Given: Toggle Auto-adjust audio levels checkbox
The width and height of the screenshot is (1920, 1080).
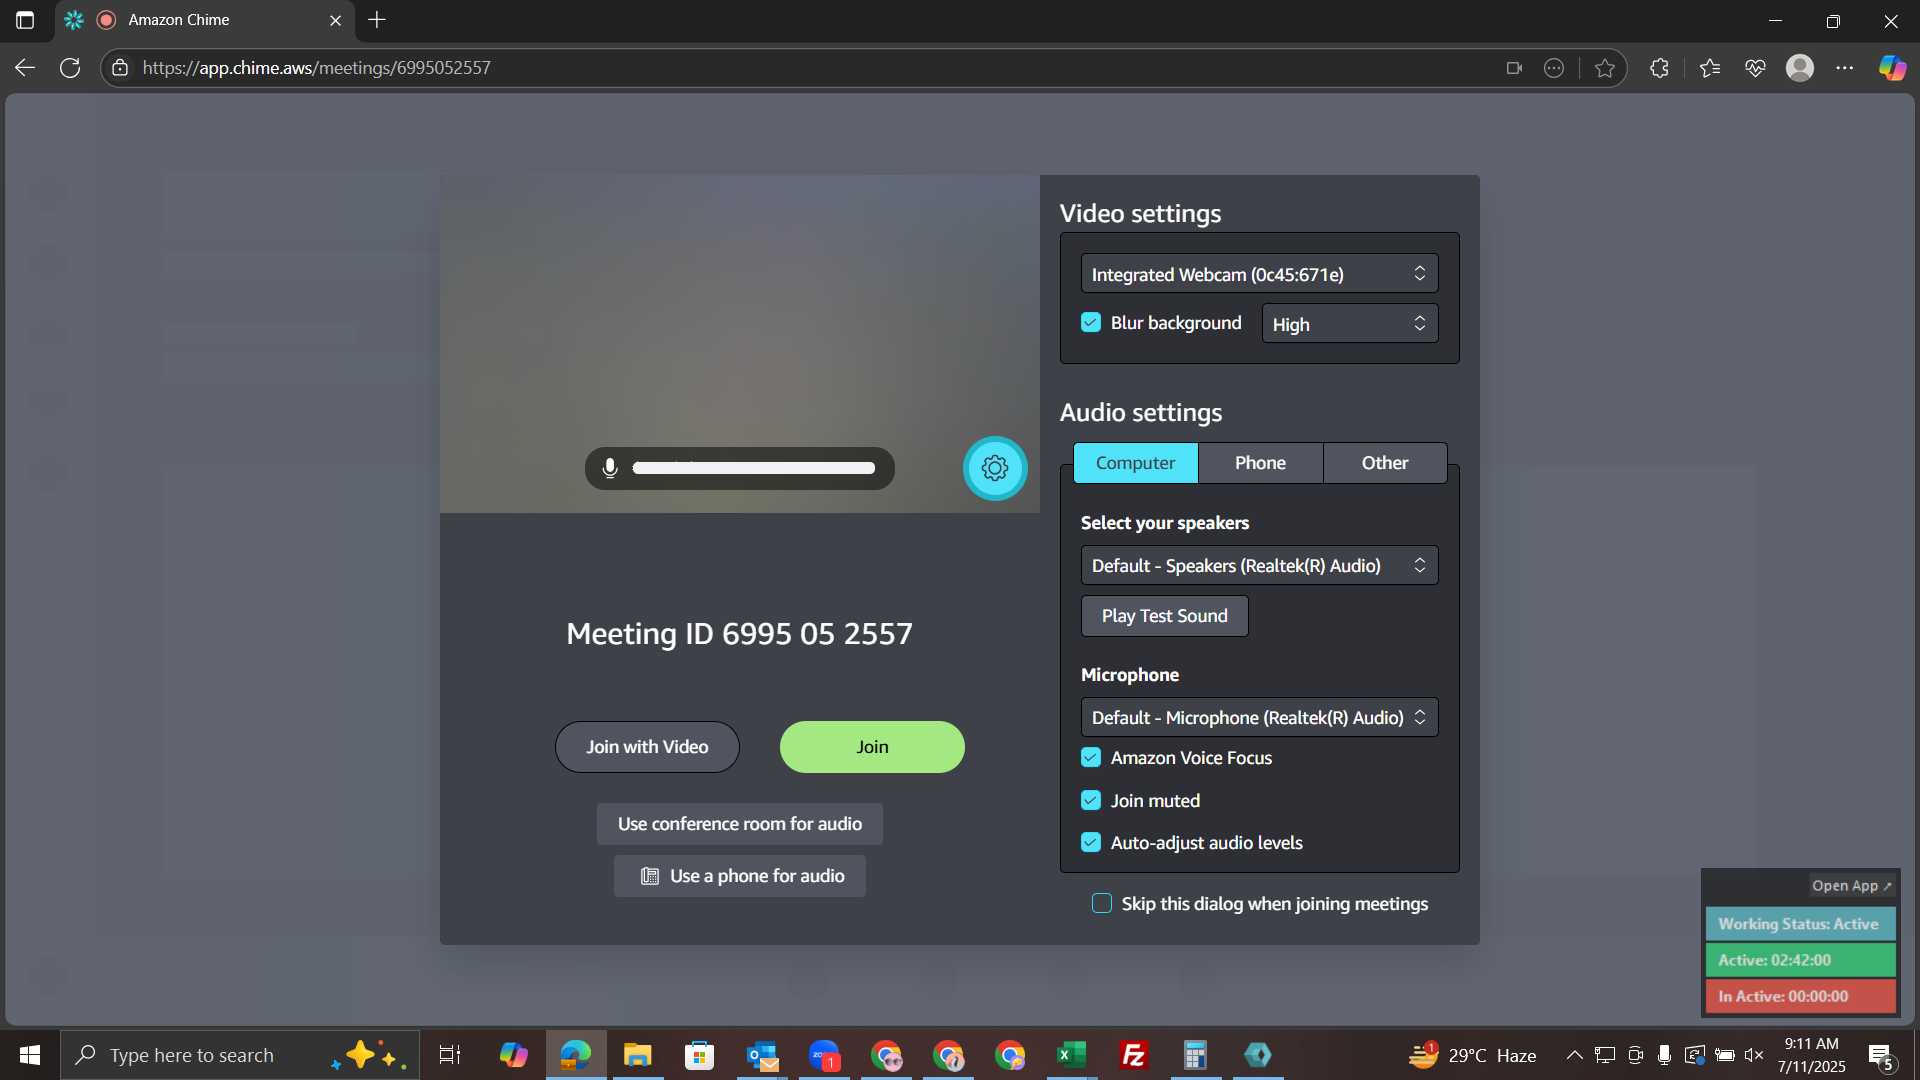Looking at the screenshot, I should [x=1091, y=843].
